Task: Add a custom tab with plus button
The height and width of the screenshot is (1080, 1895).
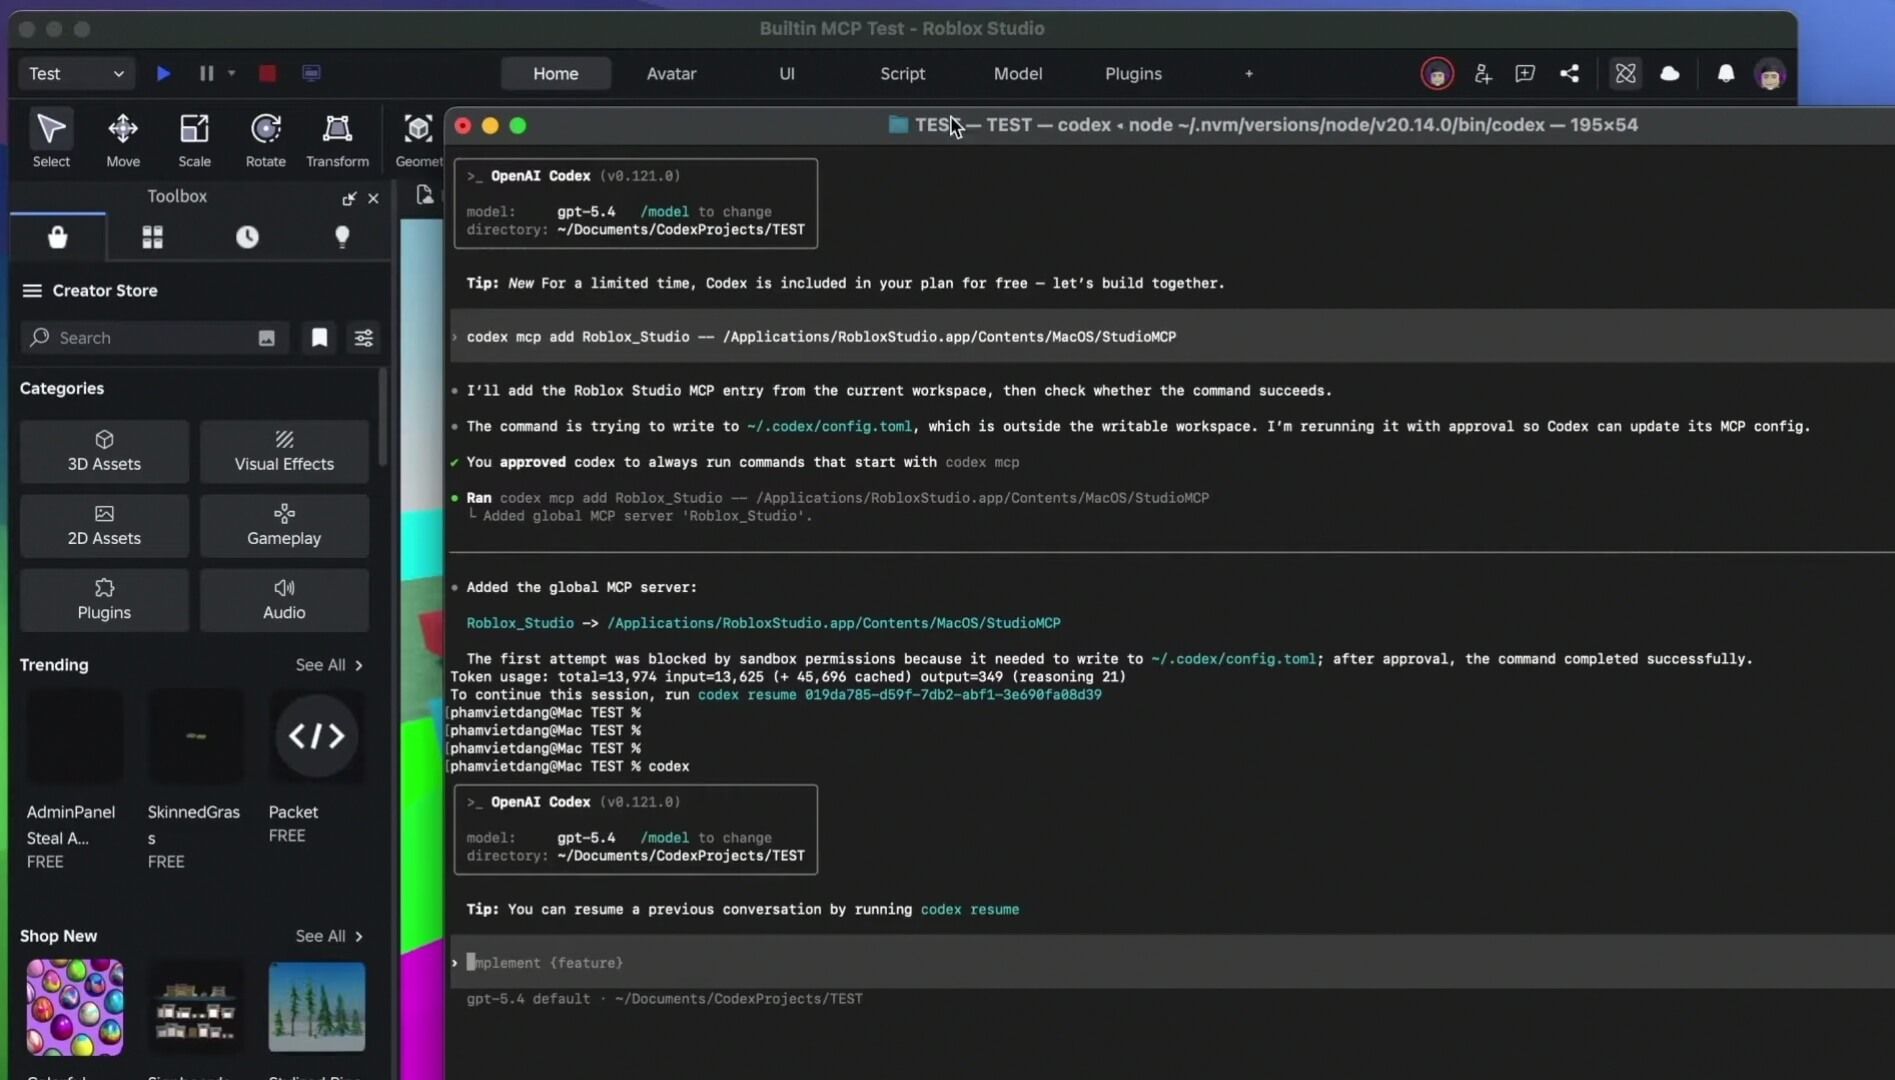Action: click(x=1249, y=73)
